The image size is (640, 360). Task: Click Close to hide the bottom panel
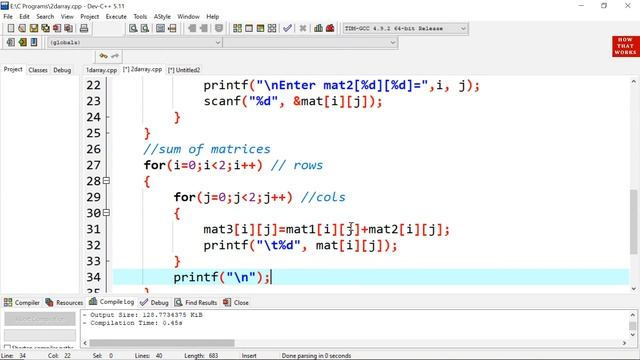coord(236,302)
